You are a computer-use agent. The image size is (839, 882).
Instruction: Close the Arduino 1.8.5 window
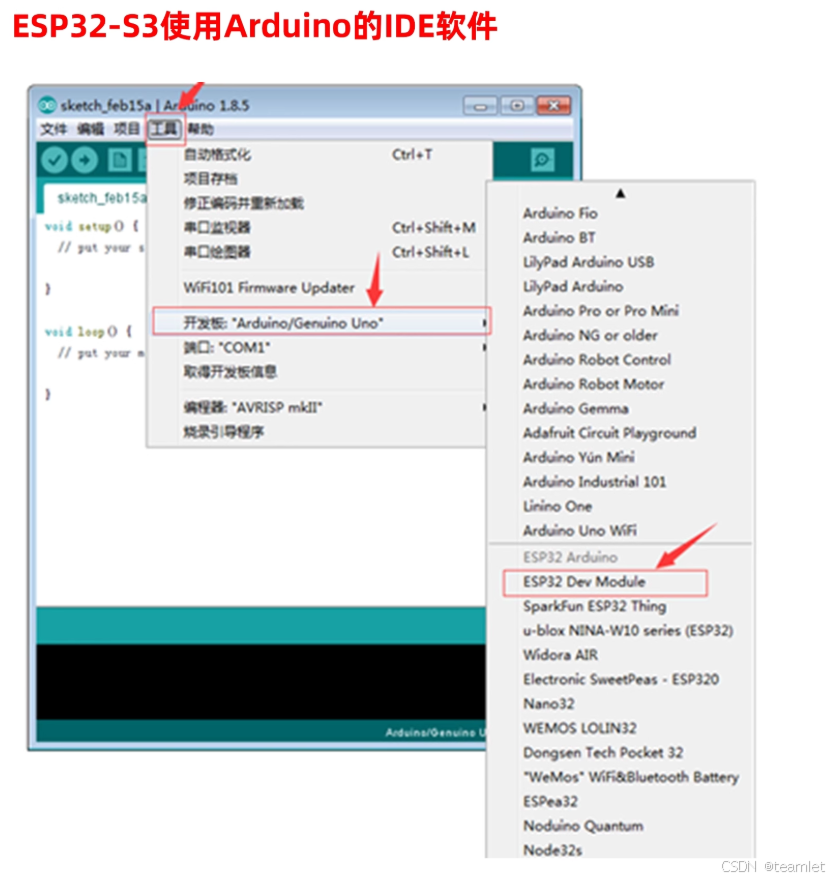[x=553, y=106]
